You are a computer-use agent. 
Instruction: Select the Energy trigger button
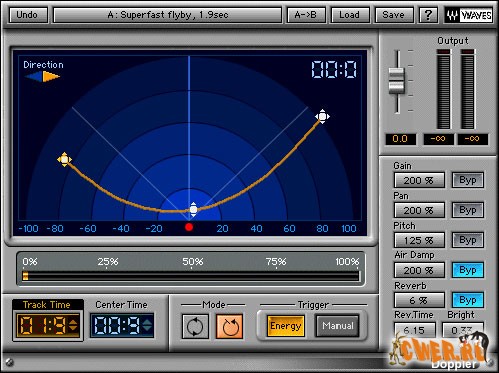[286, 326]
